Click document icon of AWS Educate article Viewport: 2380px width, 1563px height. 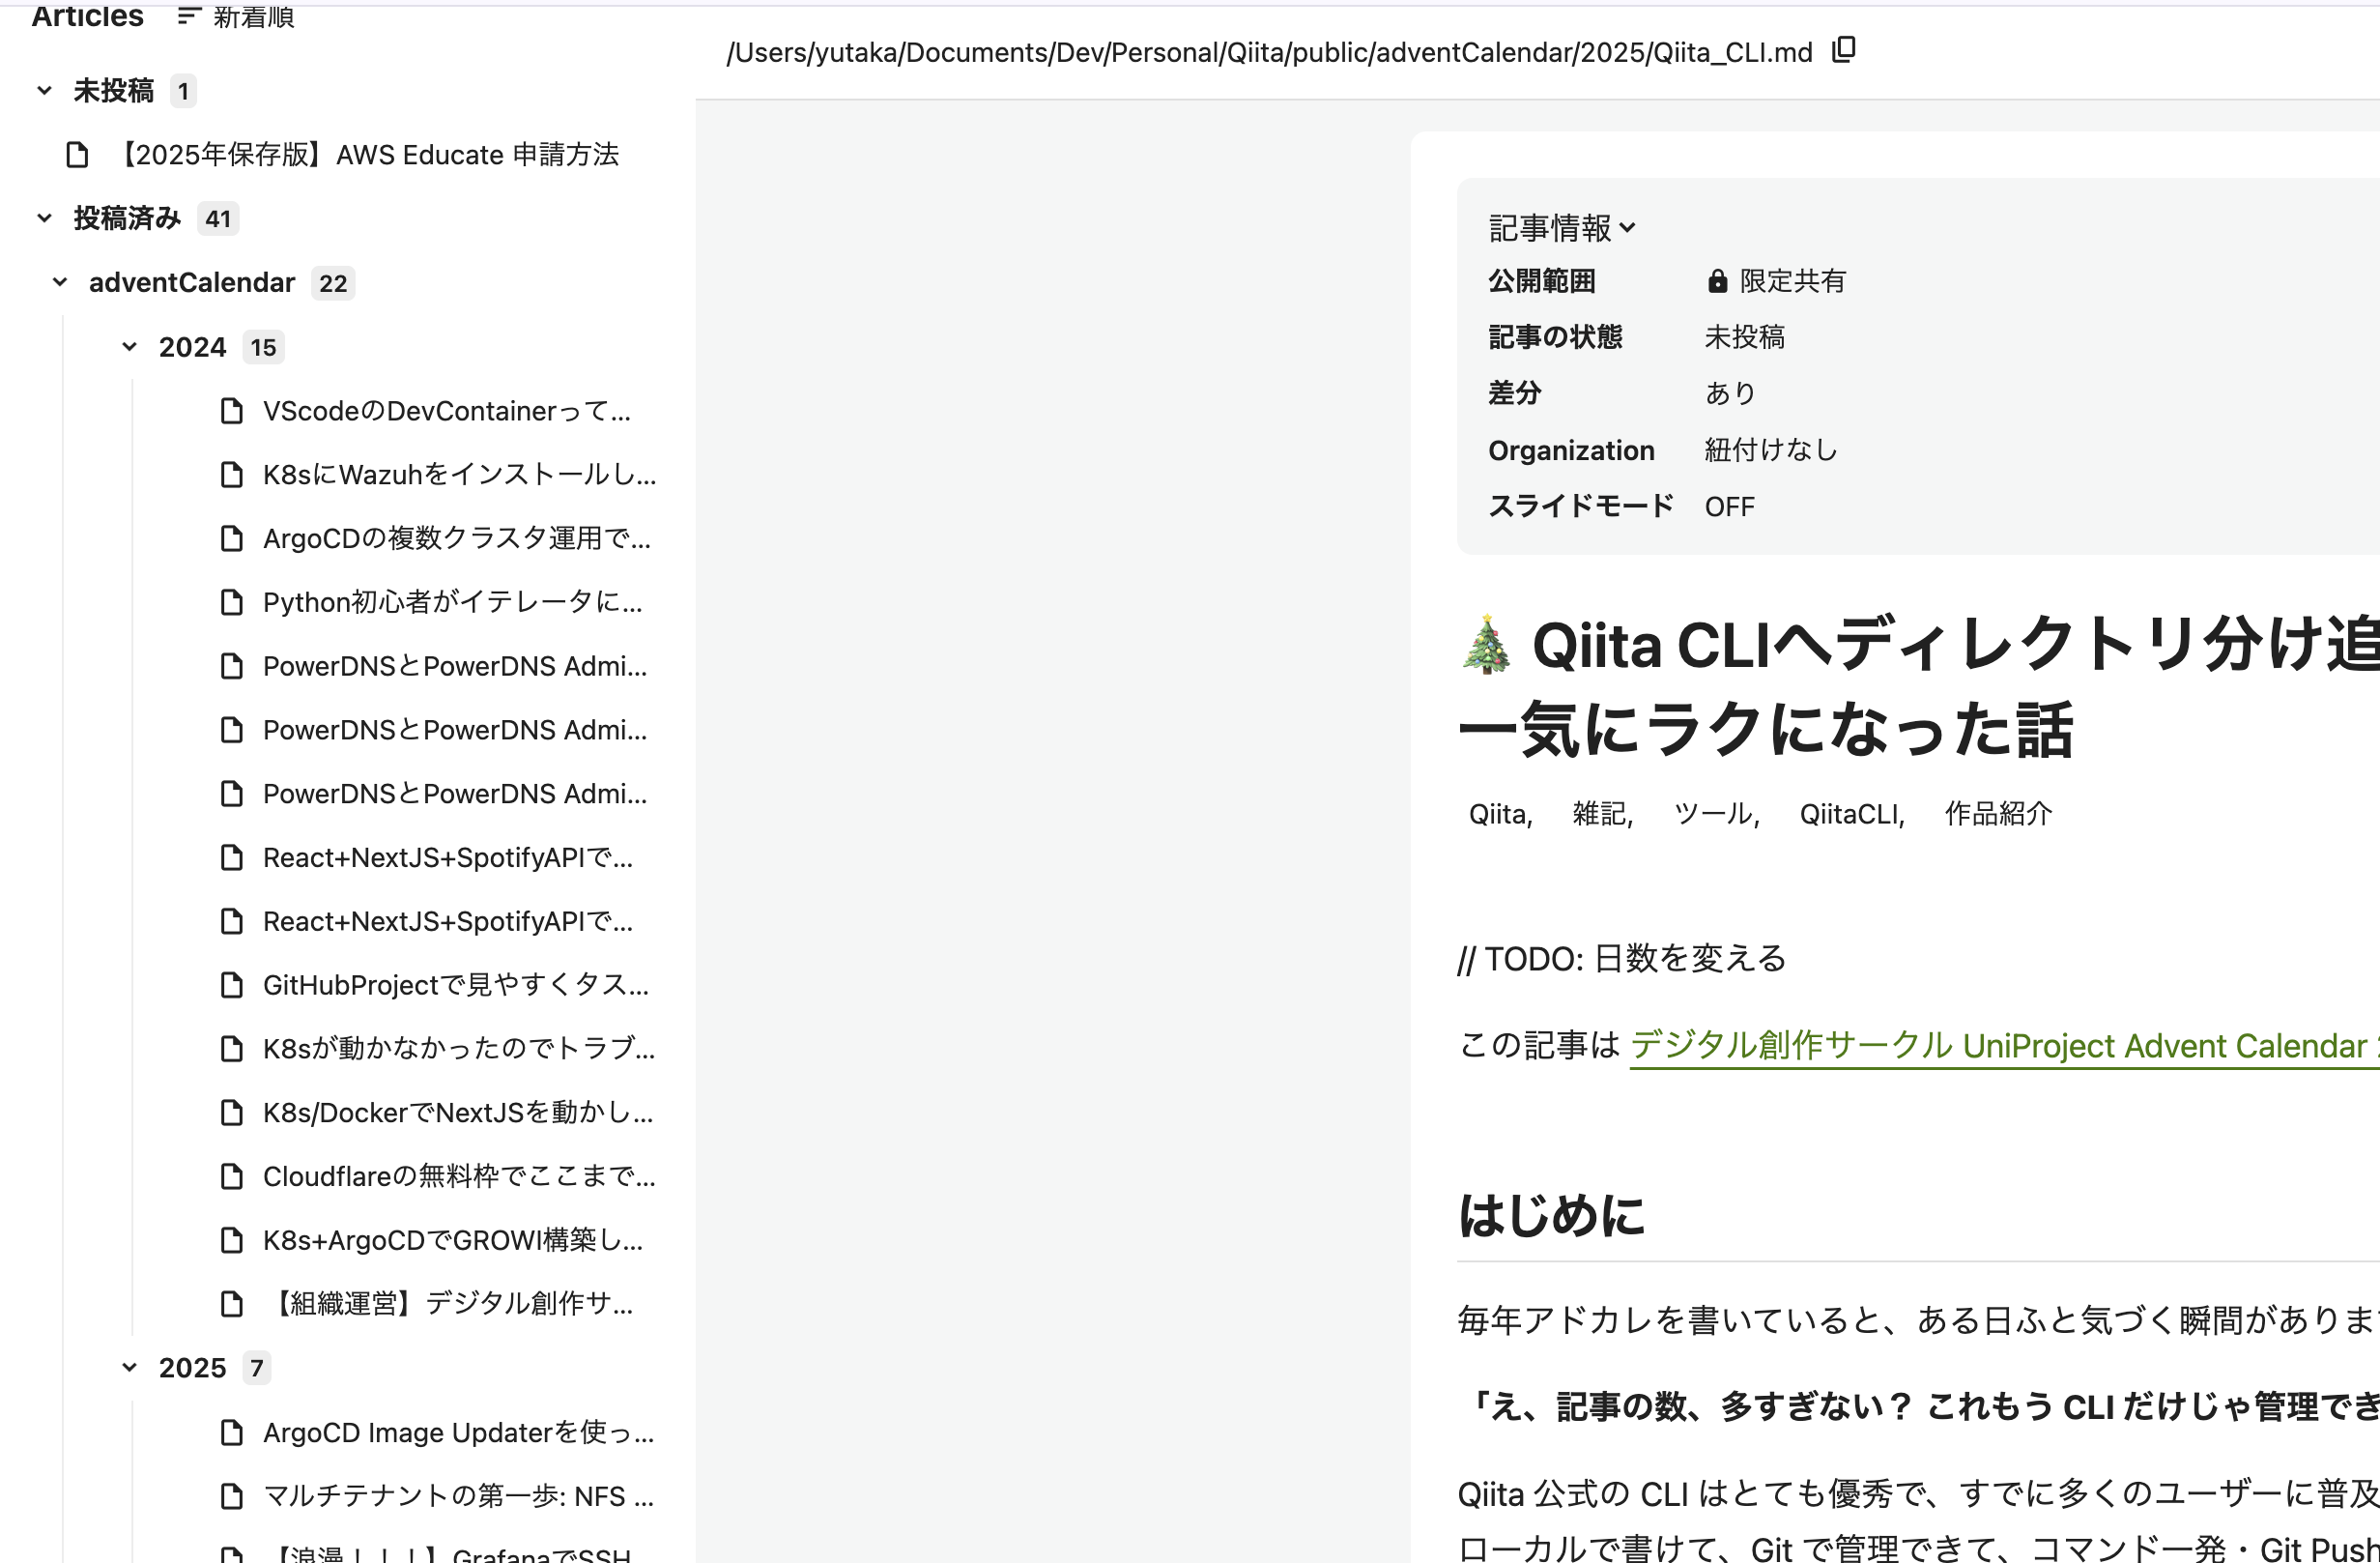point(78,154)
